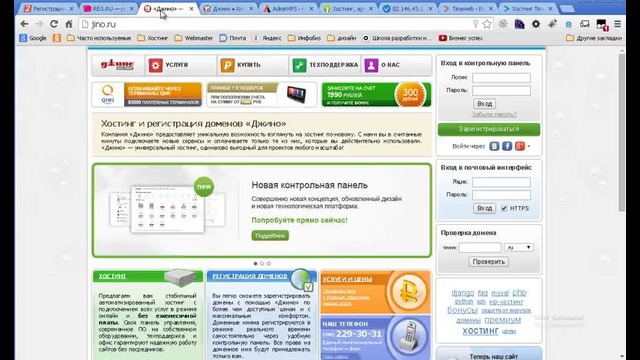Click the Вход button for control panel
The height and width of the screenshot is (360, 640).
pos(484,104)
